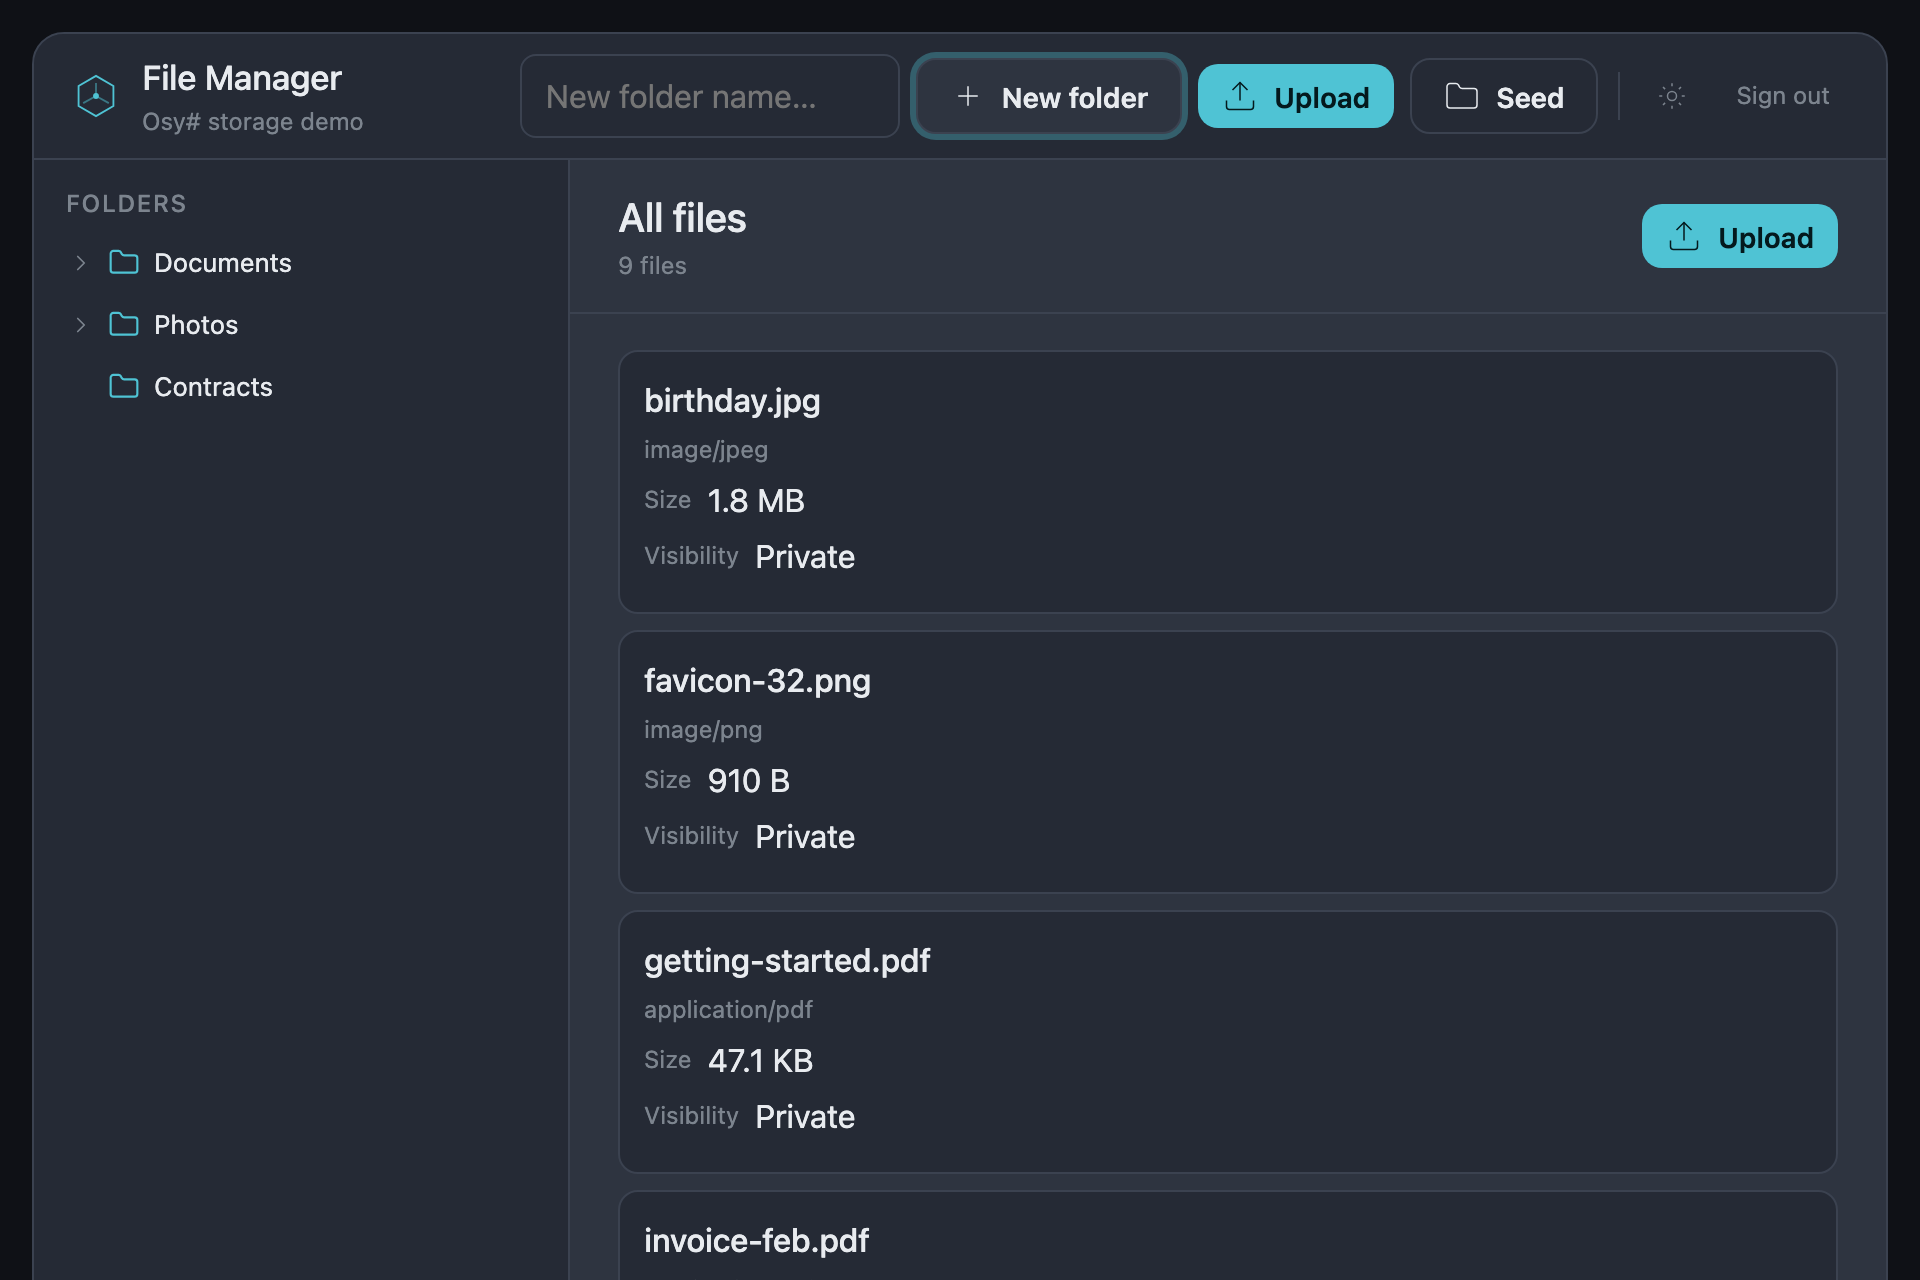This screenshot has width=1920, height=1280.
Task: Click the 9 files count label
Action: [652, 266]
